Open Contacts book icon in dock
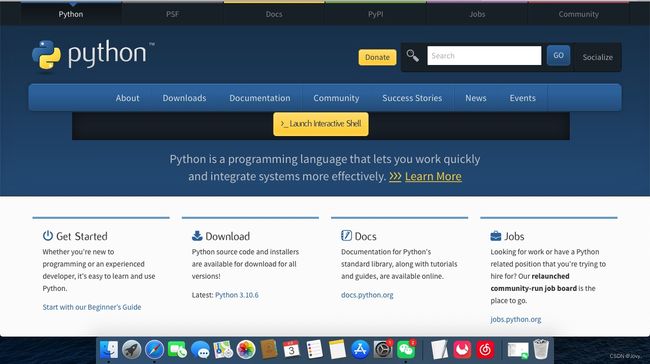Viewport: 650px width, 364px height. click(269, 349)
